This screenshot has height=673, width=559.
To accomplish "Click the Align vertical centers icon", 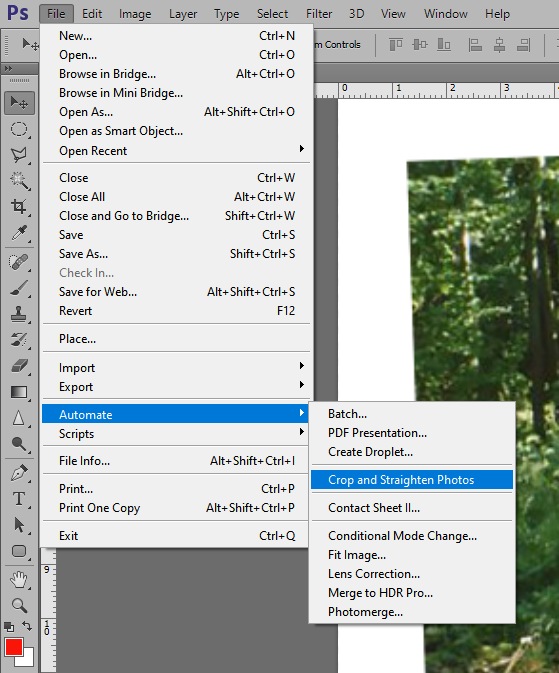I will (x=420, y=44).
